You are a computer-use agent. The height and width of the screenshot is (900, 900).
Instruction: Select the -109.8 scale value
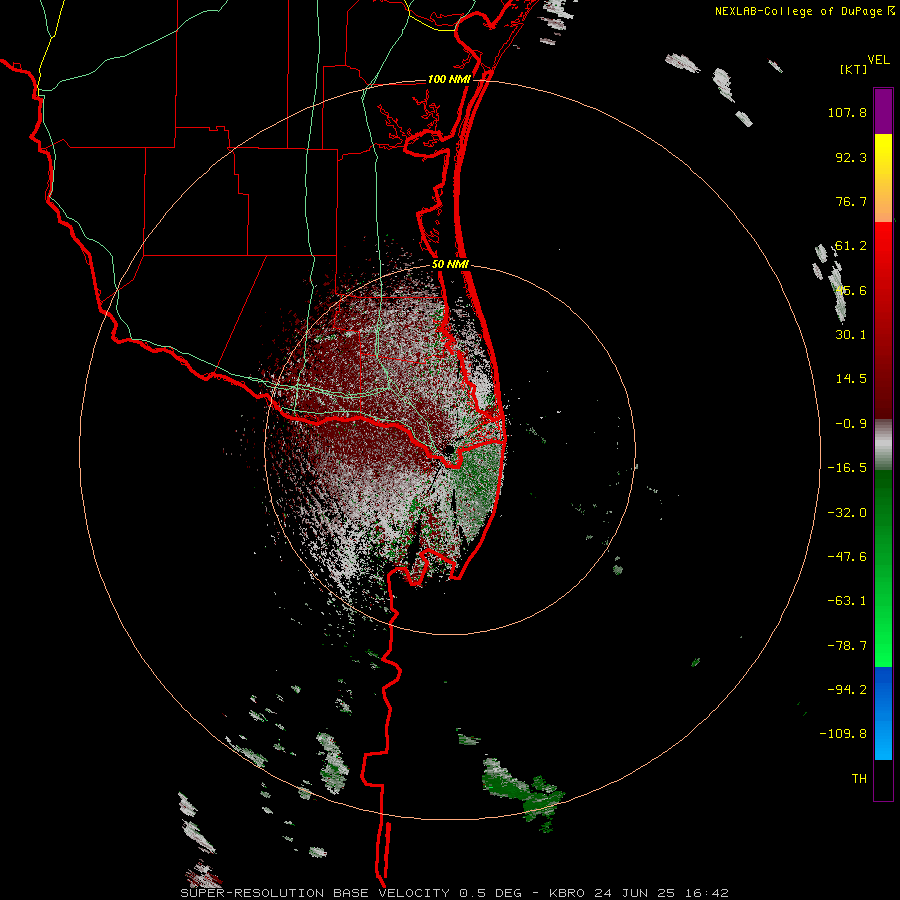(843, 734)
